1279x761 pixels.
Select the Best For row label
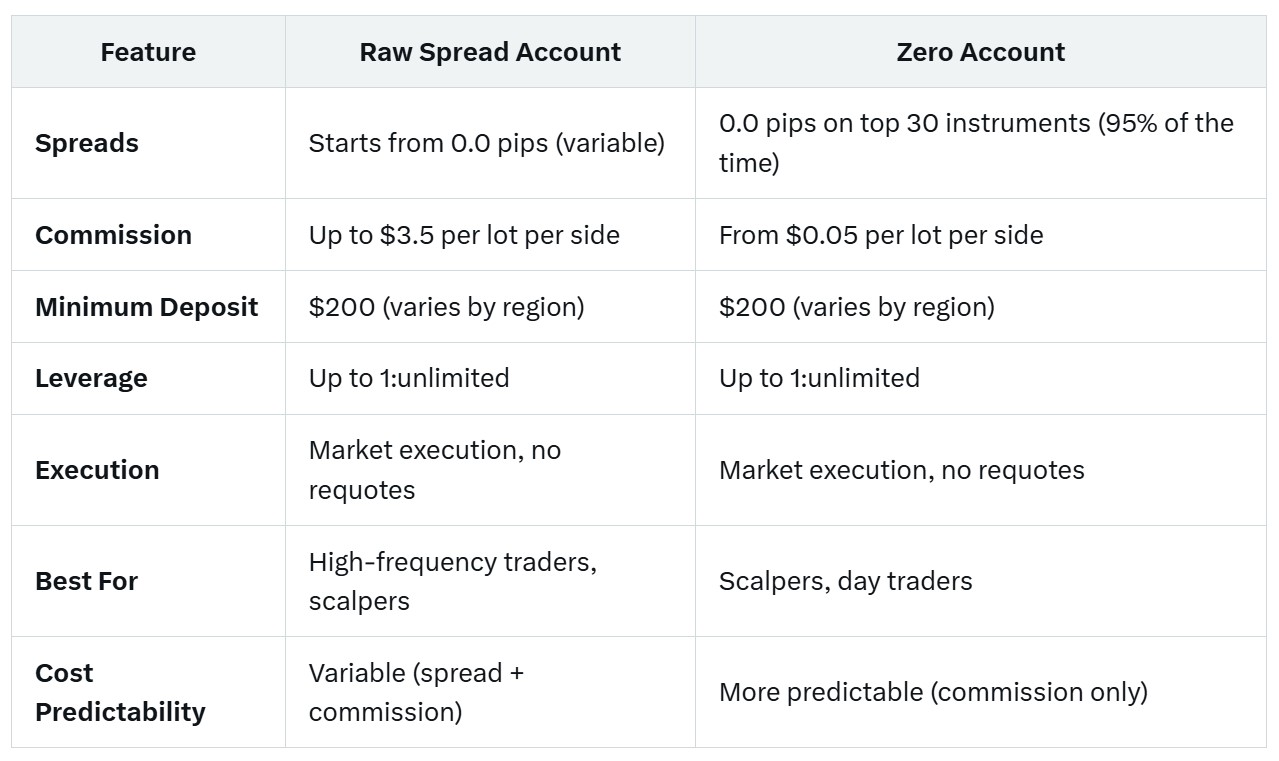86,581
